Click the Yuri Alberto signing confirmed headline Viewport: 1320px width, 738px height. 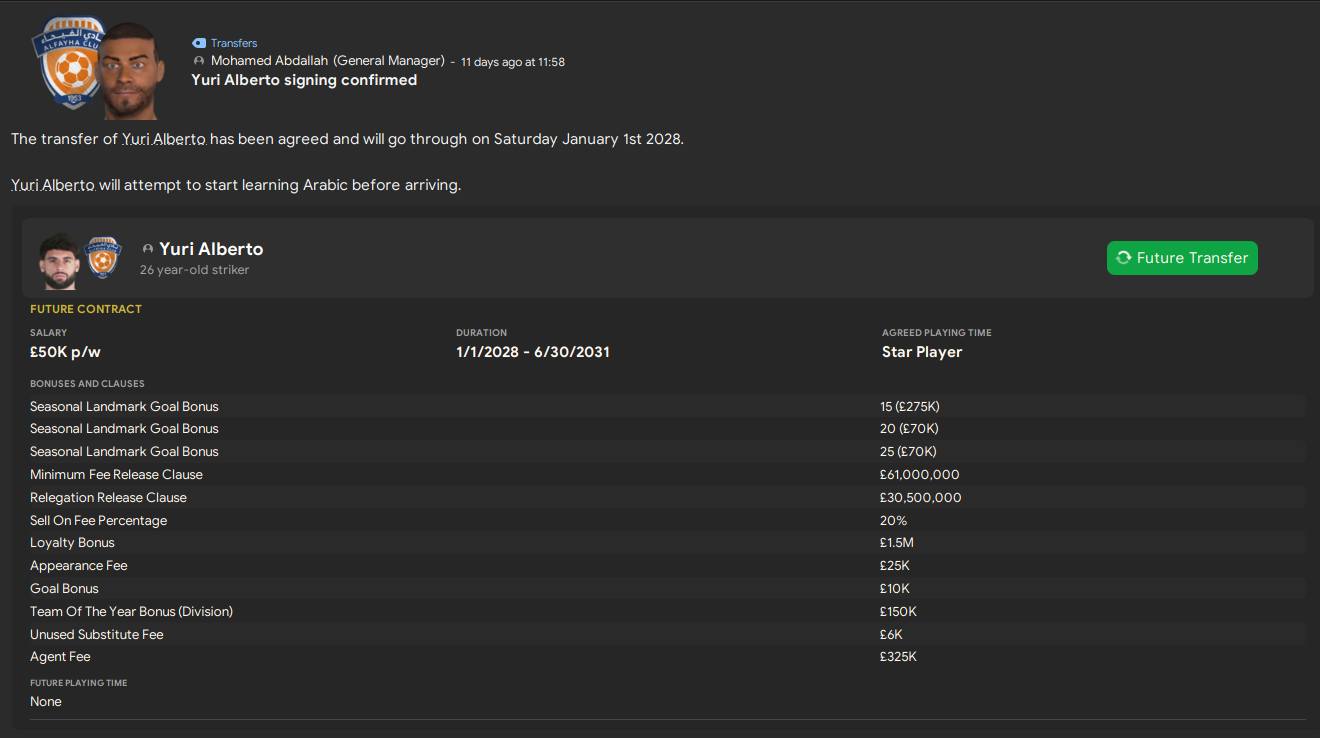(305, 79)
